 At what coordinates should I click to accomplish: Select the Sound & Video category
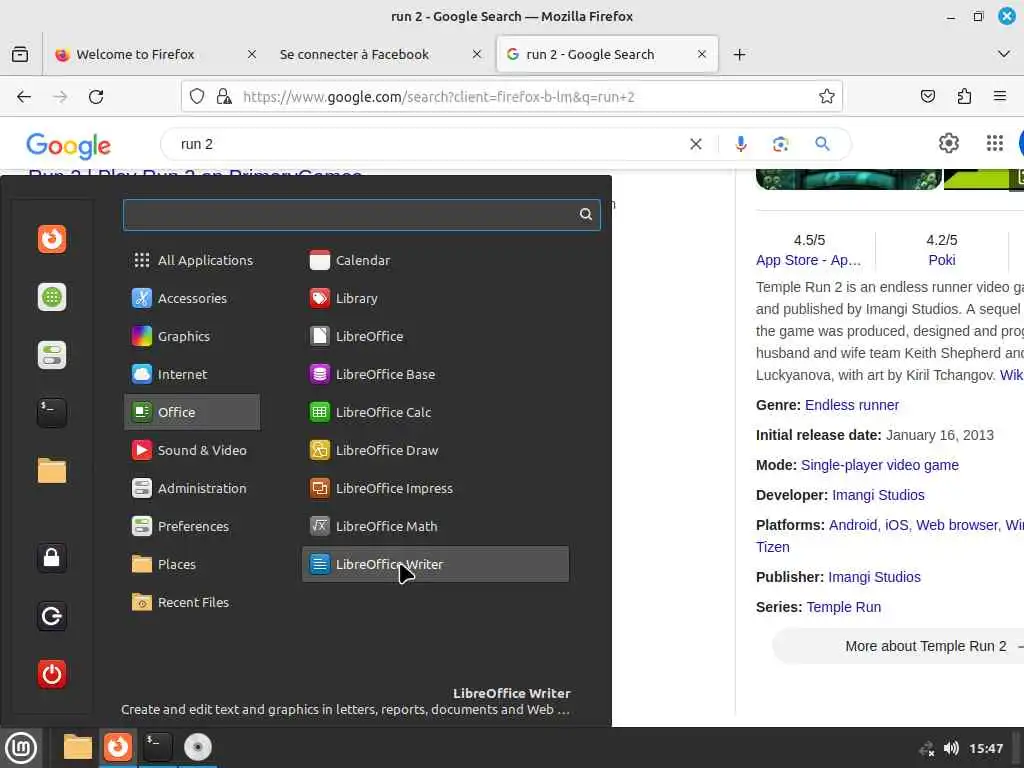[192, 451]
